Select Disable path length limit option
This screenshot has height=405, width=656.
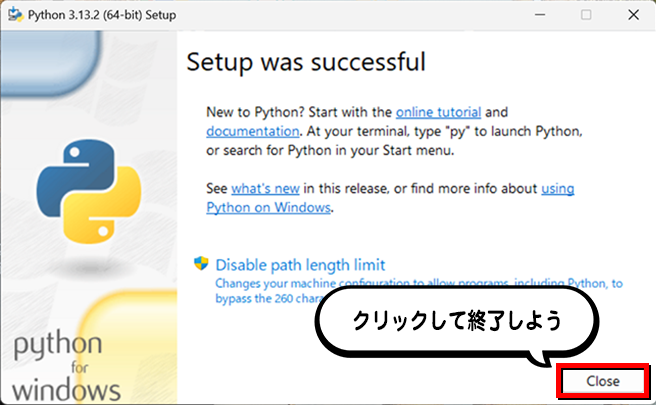coord(300,265)
